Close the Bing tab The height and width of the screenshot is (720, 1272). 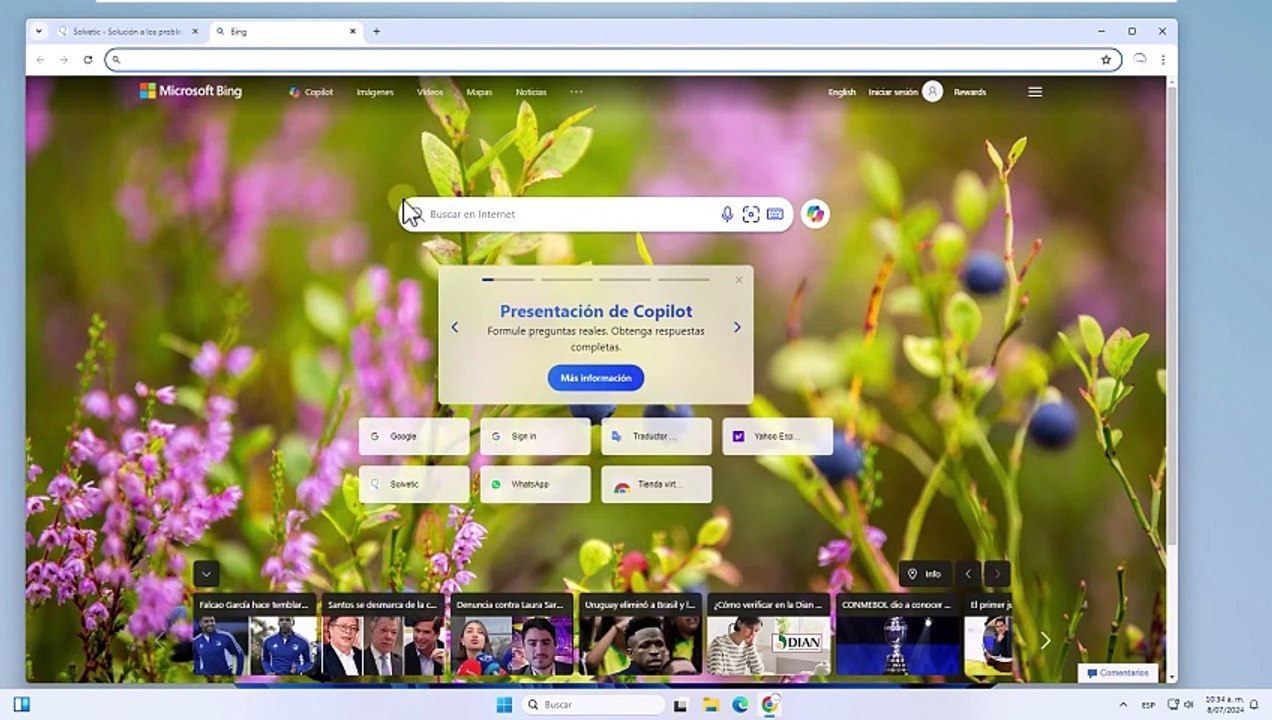[x=352, y=31]
